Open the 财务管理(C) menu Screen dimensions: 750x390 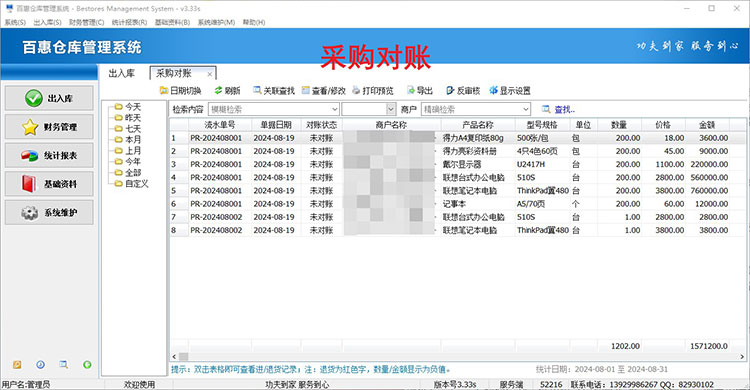point(86,22)
